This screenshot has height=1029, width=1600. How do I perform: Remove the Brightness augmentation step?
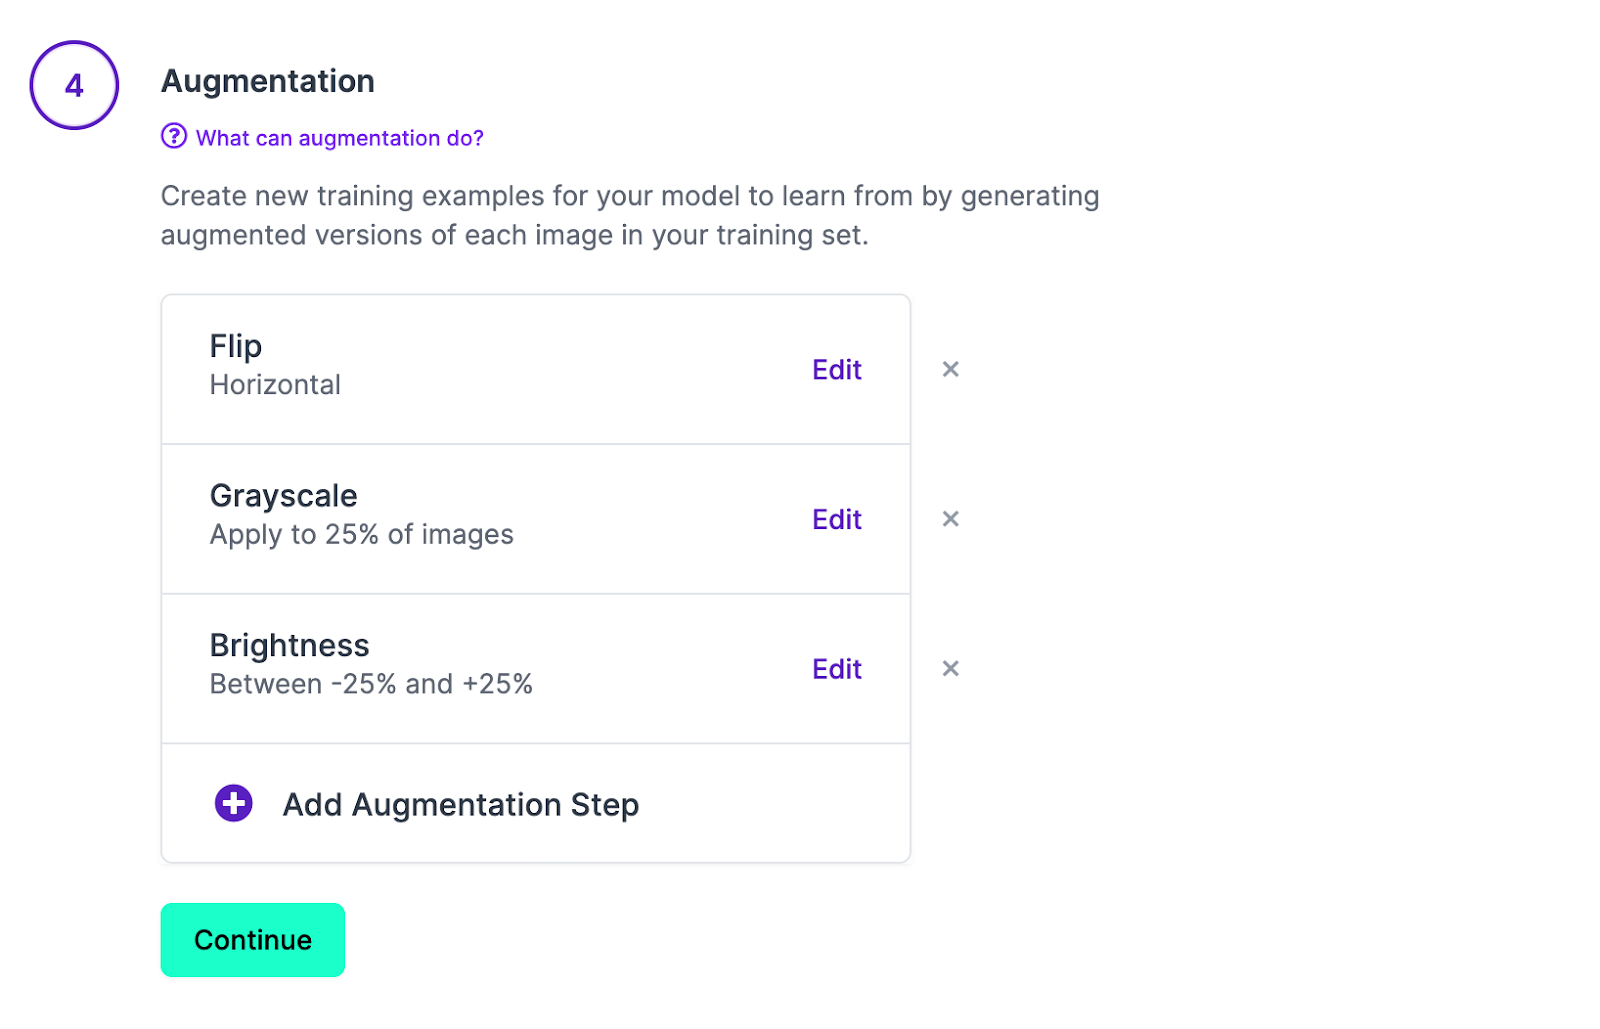point(951,668)
